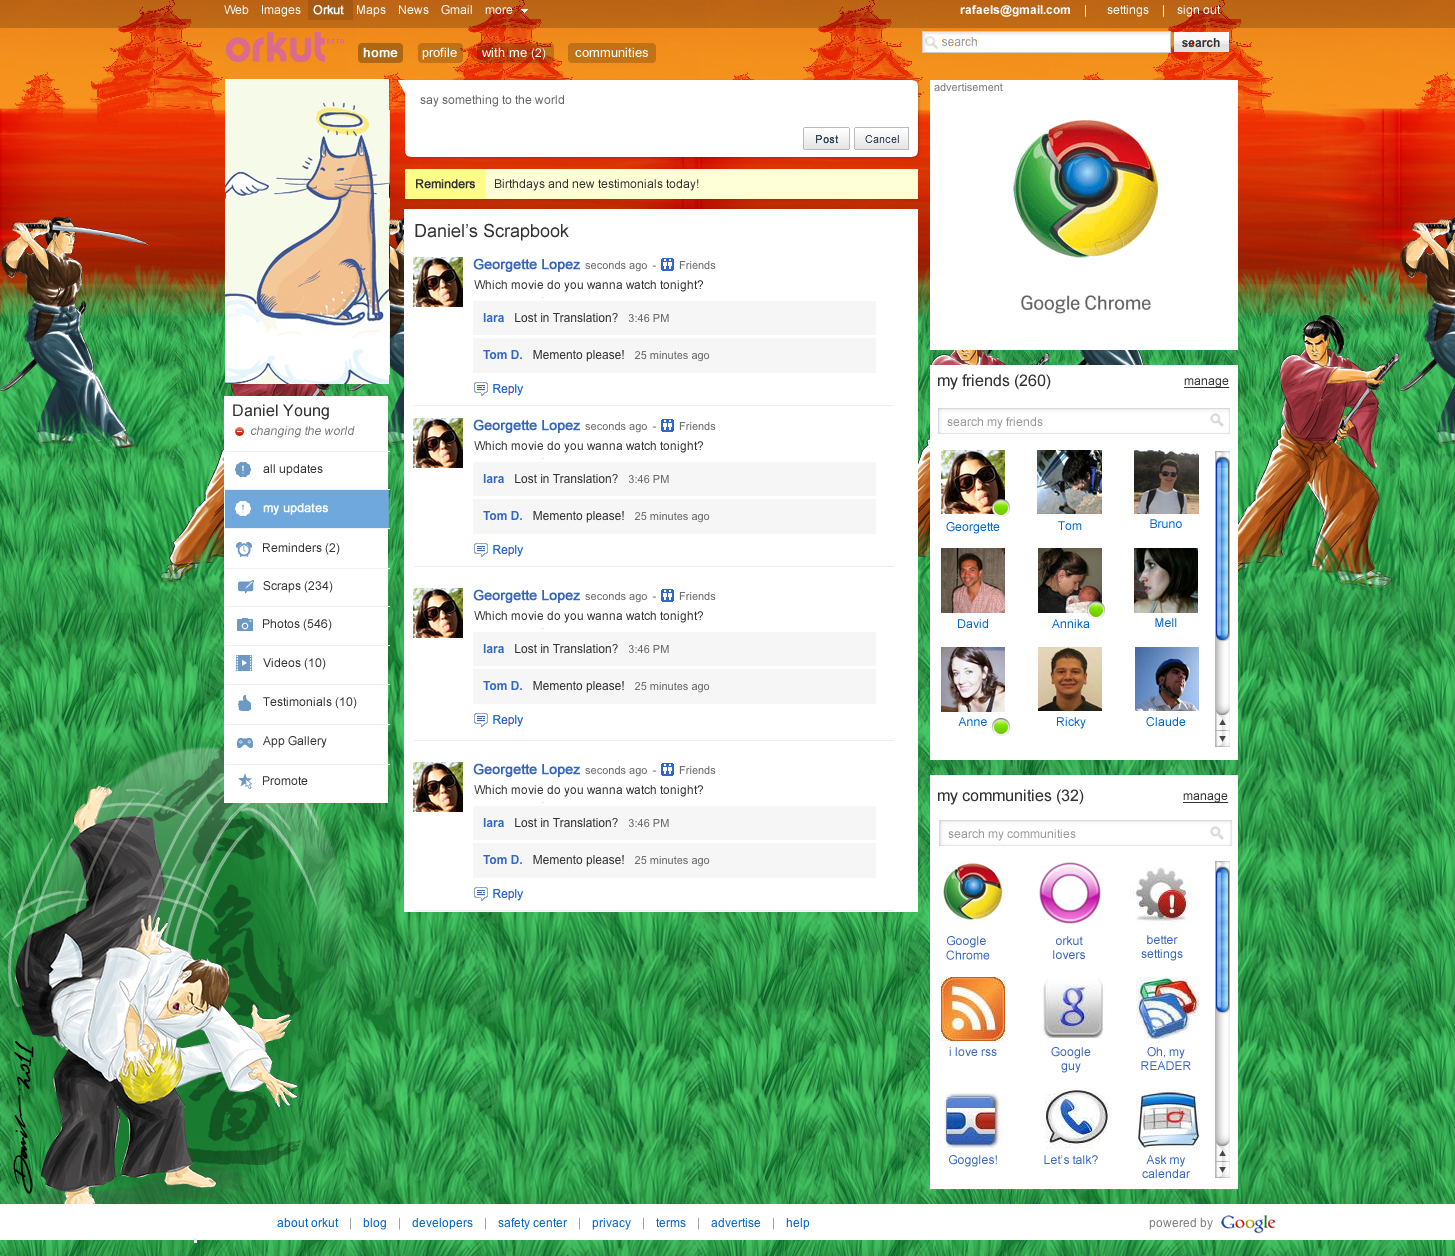Open Images from the top bar
The image size is (1455, 1256).
280,10
